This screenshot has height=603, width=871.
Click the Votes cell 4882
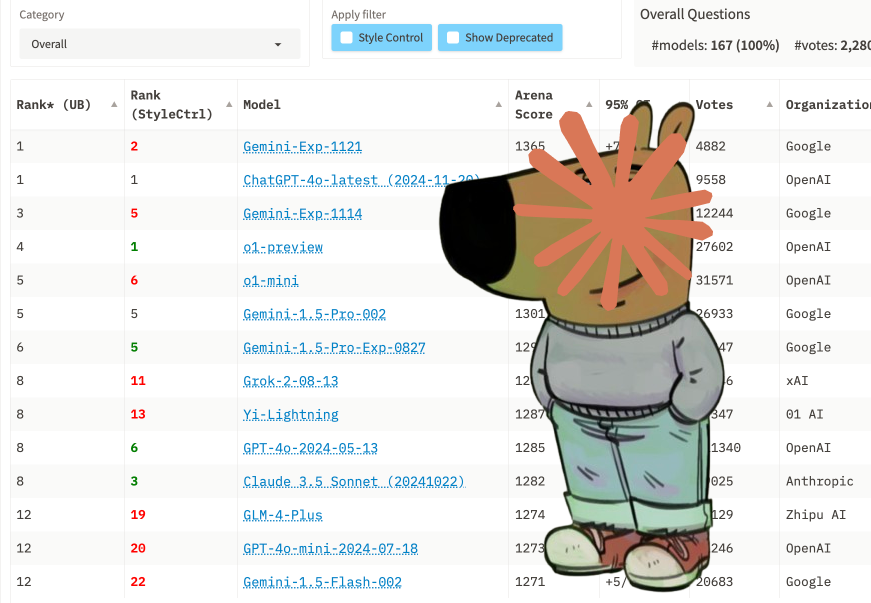coord(710,146)
